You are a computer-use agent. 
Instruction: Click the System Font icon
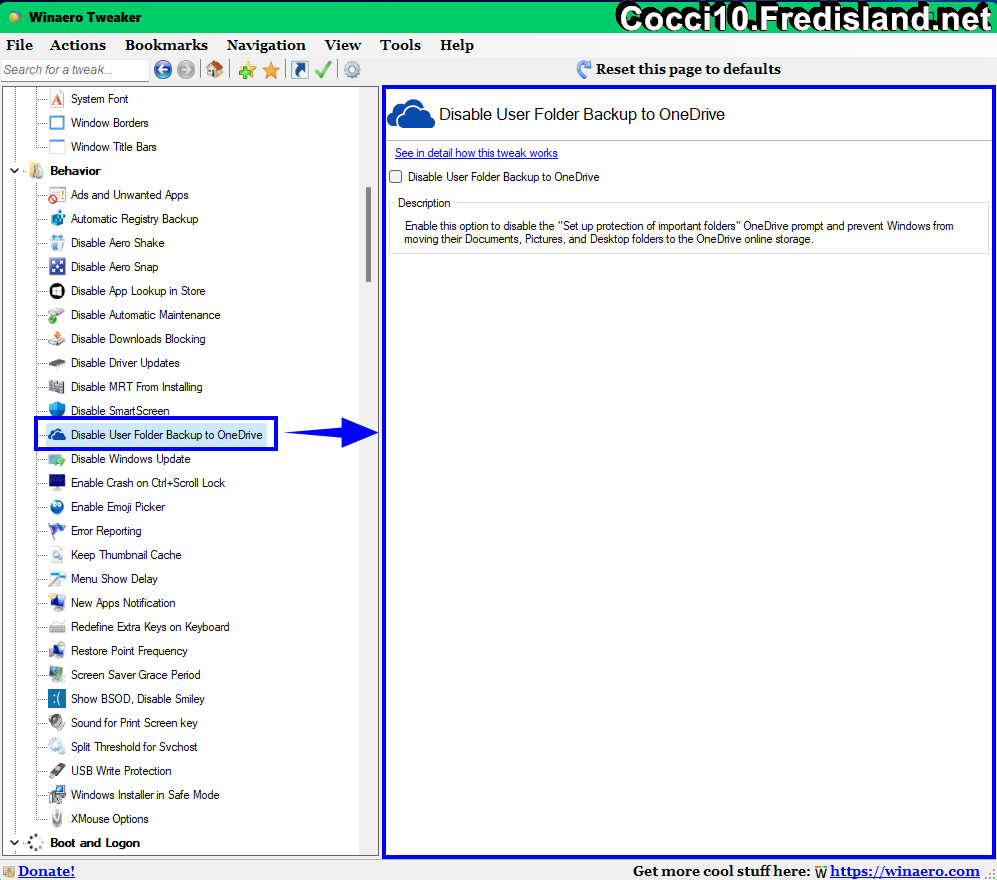point(57,99)
